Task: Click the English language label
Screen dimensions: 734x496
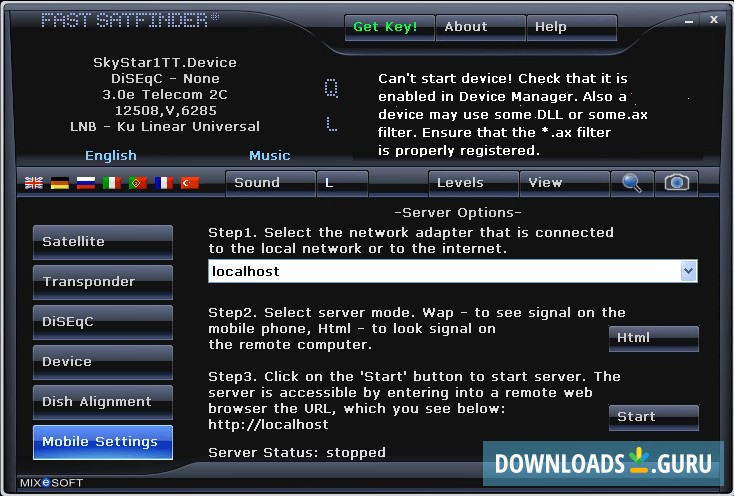Action: tap(111, 156)
